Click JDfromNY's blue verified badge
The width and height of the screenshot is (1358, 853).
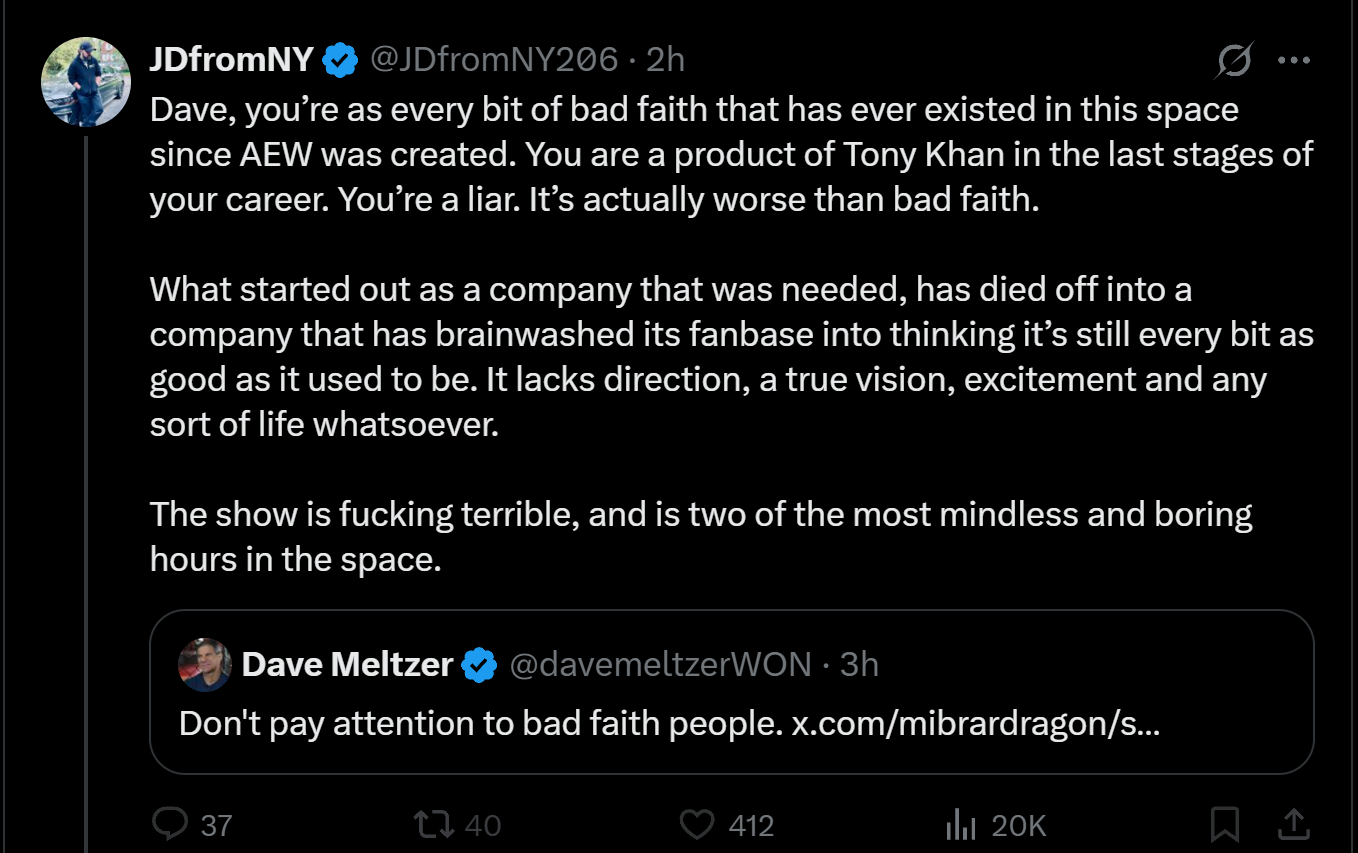341,61
